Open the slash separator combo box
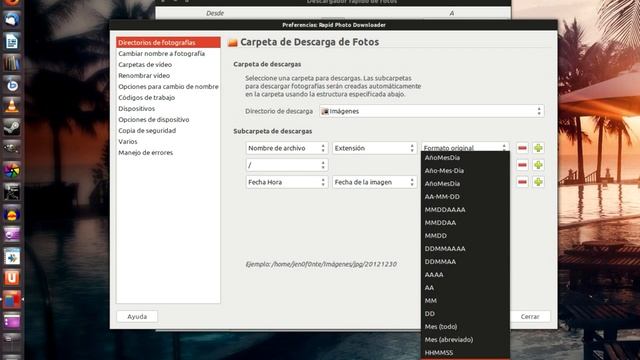Screen dimensions: 640x360 tap(286, 165)
